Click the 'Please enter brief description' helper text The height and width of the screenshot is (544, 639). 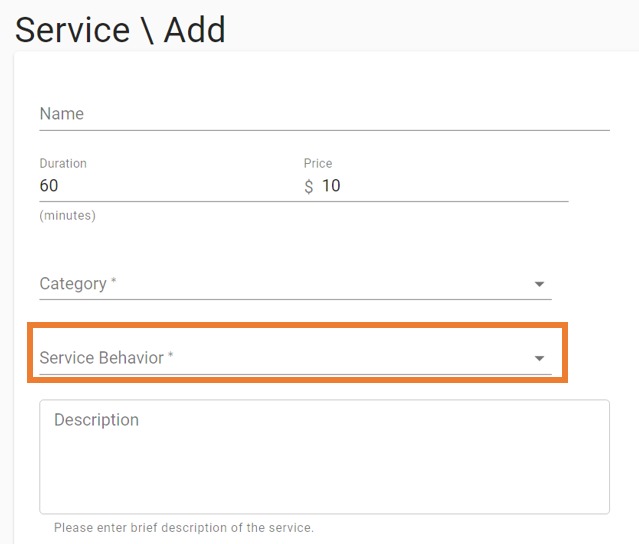tap(184, 528)
